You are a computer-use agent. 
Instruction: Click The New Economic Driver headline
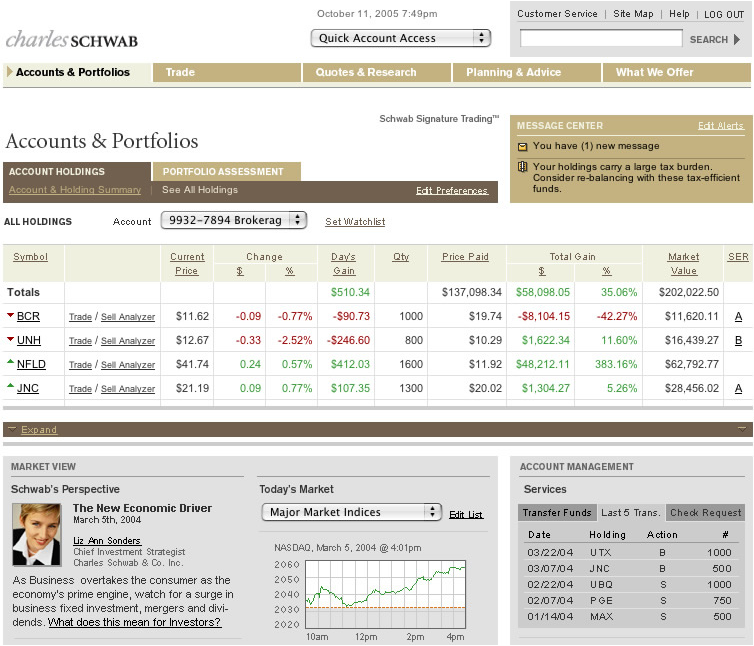(x=142, y=508)
